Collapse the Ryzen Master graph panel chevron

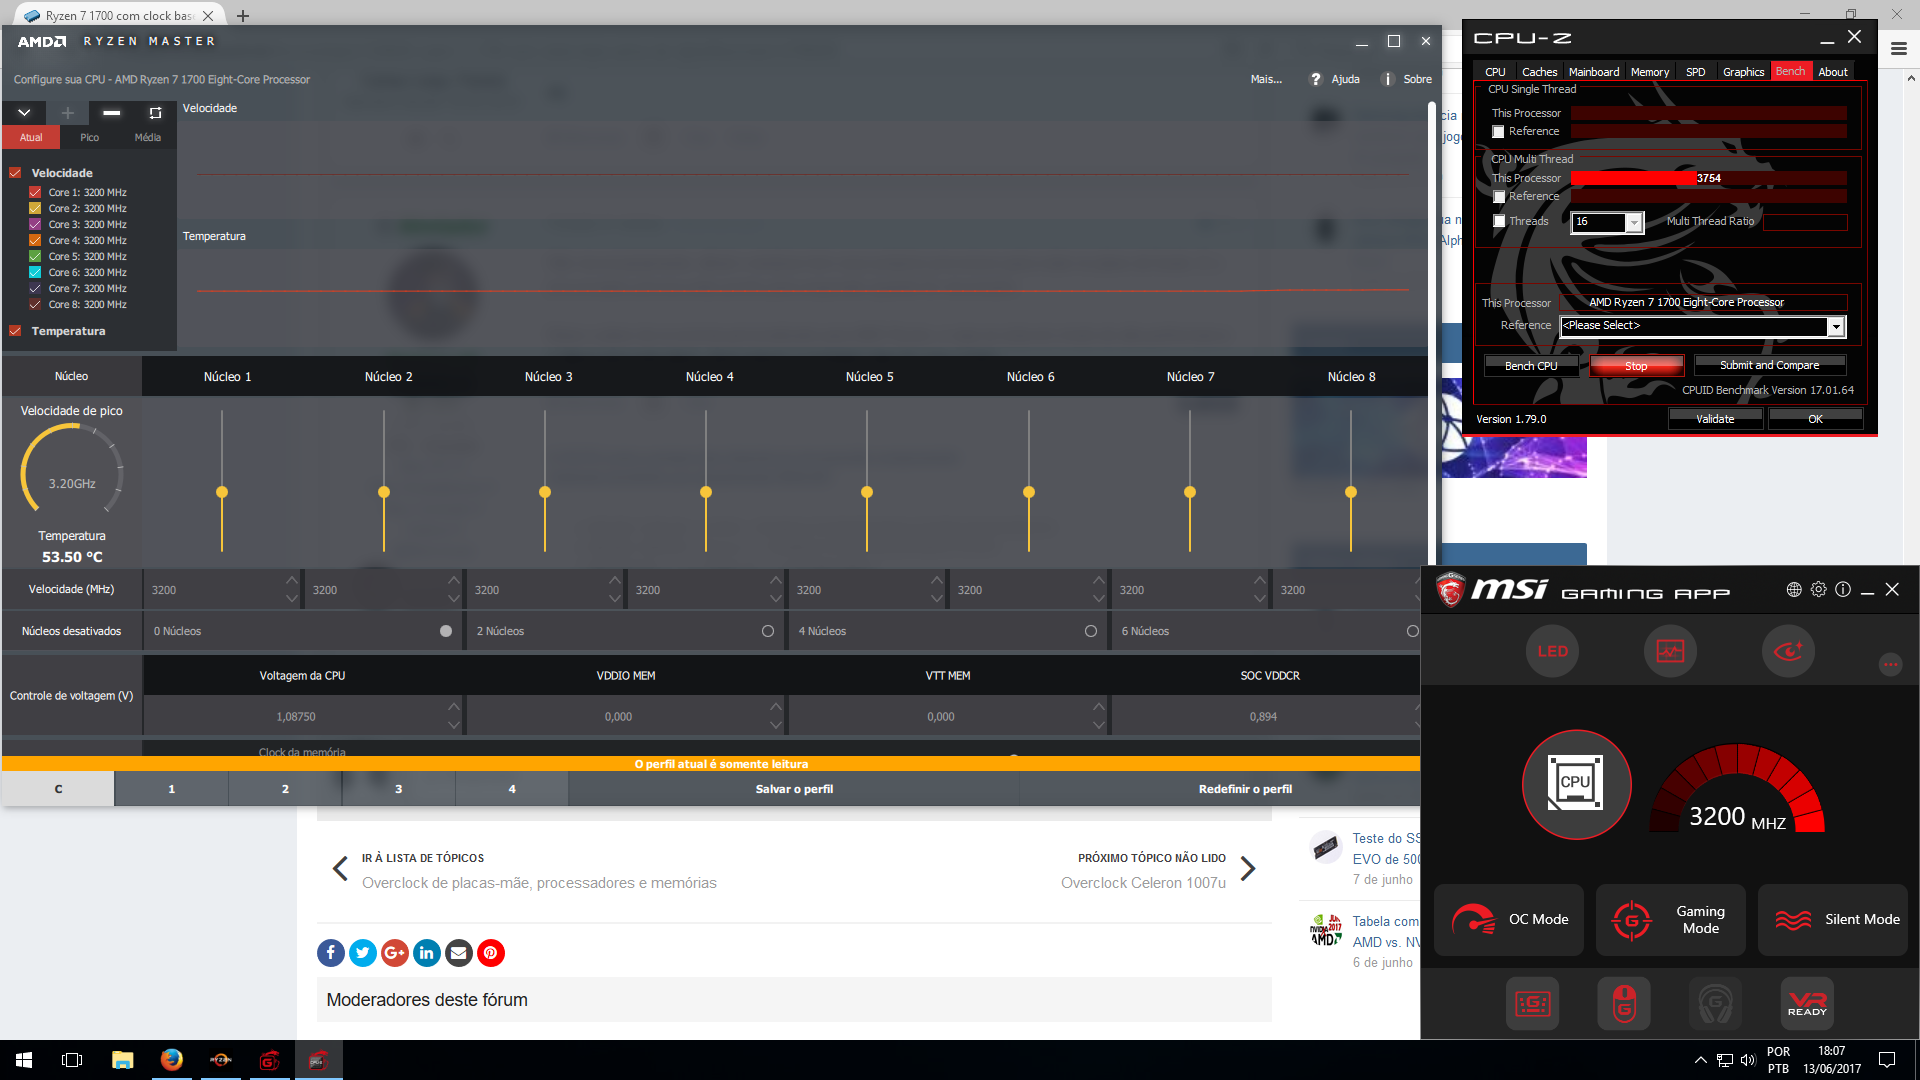click(x=24, y=113)
